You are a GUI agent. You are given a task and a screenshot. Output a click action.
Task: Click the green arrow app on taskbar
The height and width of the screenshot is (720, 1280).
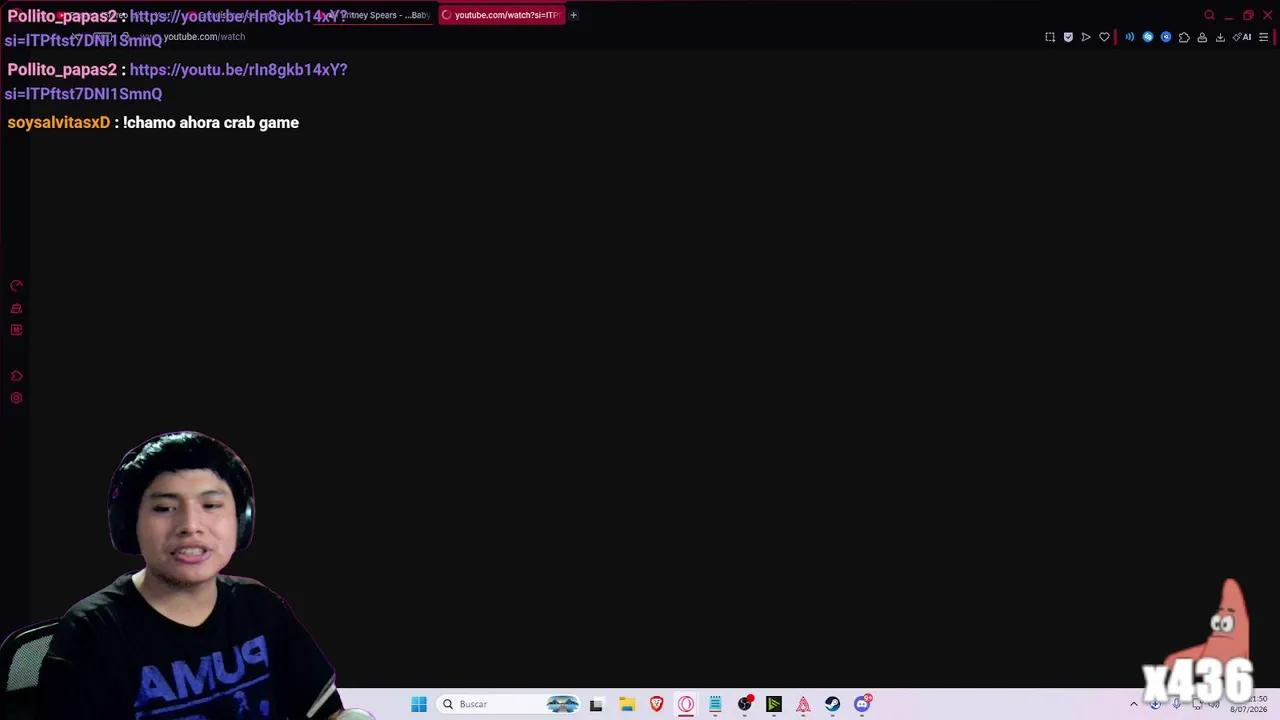click(774, 704)
